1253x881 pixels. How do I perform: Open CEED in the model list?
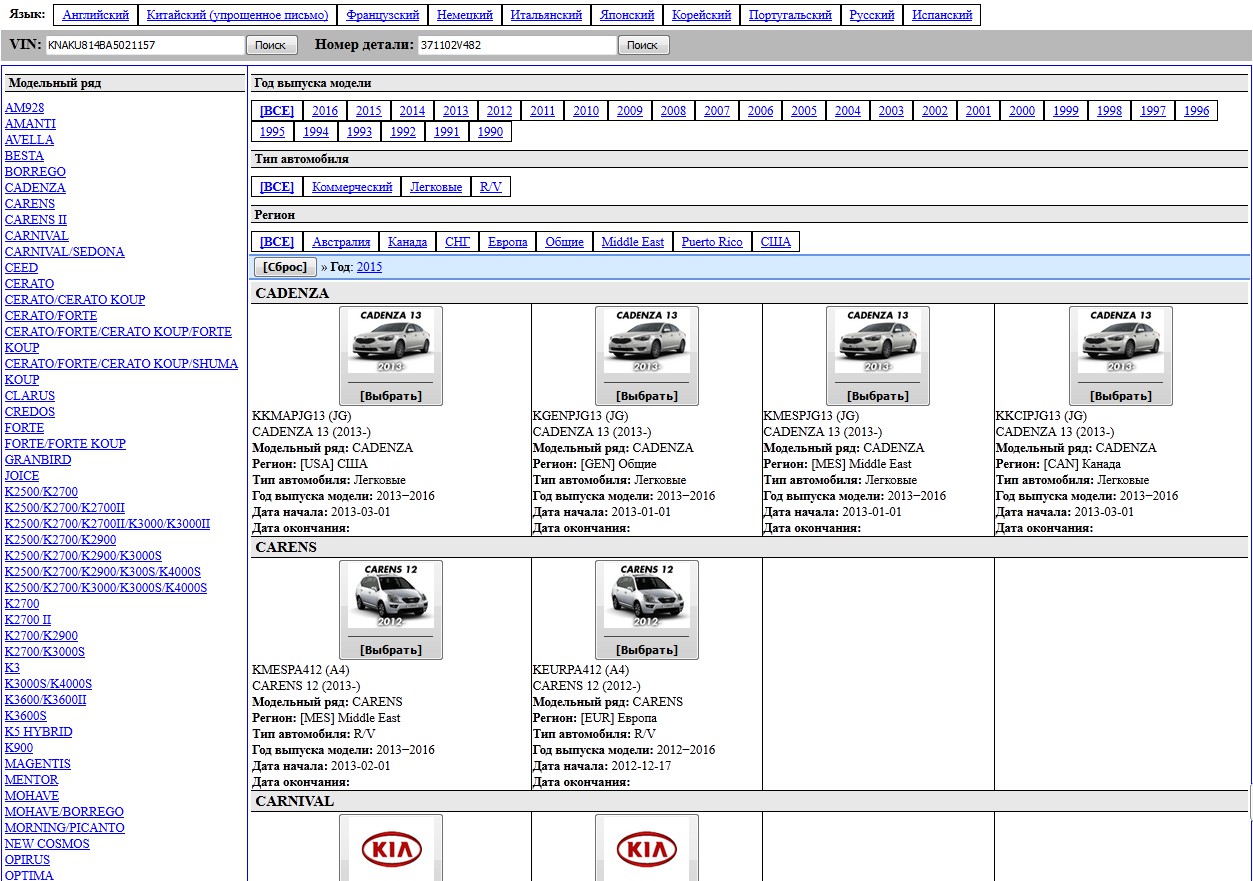pos(21,268)
